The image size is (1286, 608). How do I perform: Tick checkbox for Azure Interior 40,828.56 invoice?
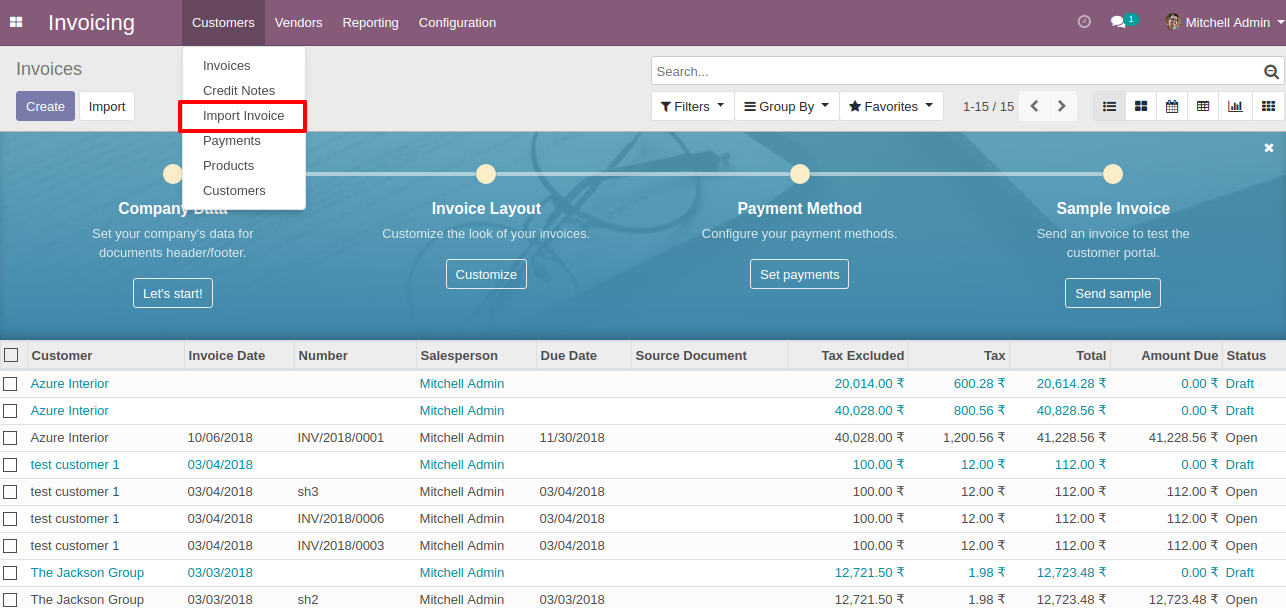[x=10, y=411]
